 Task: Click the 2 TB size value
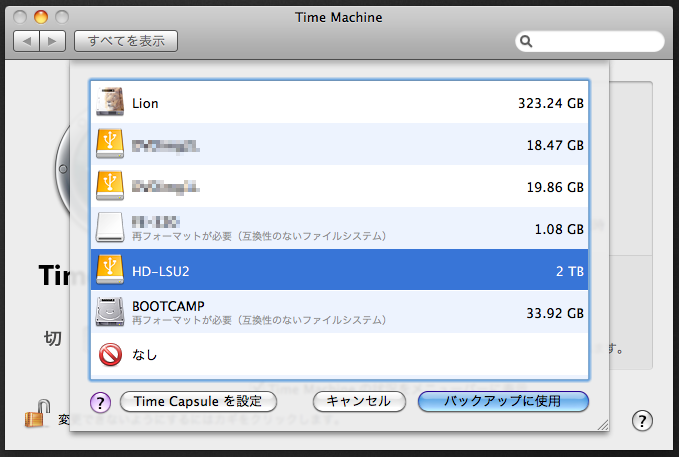click(x=570, y=271)
